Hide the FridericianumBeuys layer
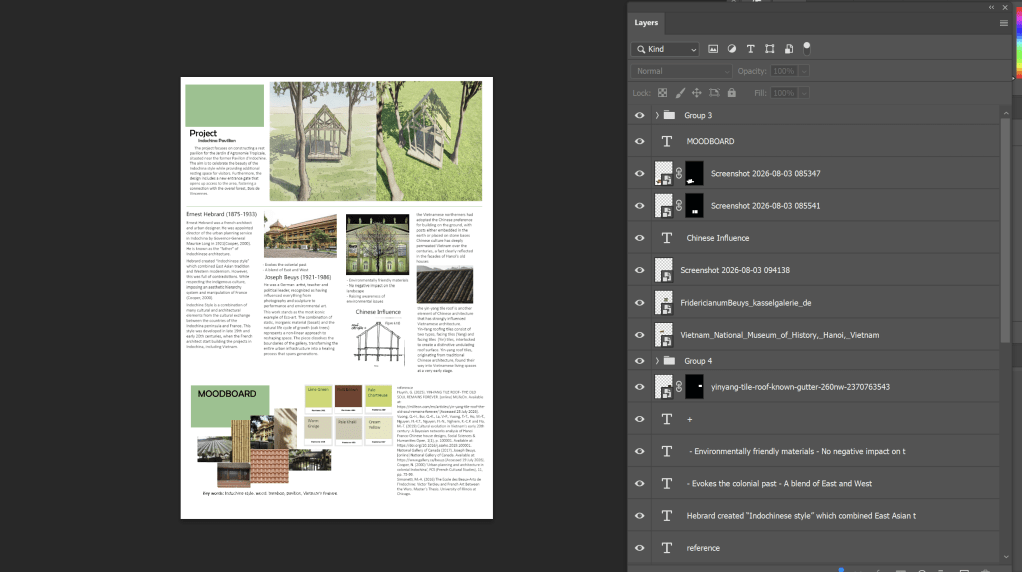Image resolution: width=1022 pixels, height=572 pixels. [x=639, y=303]
